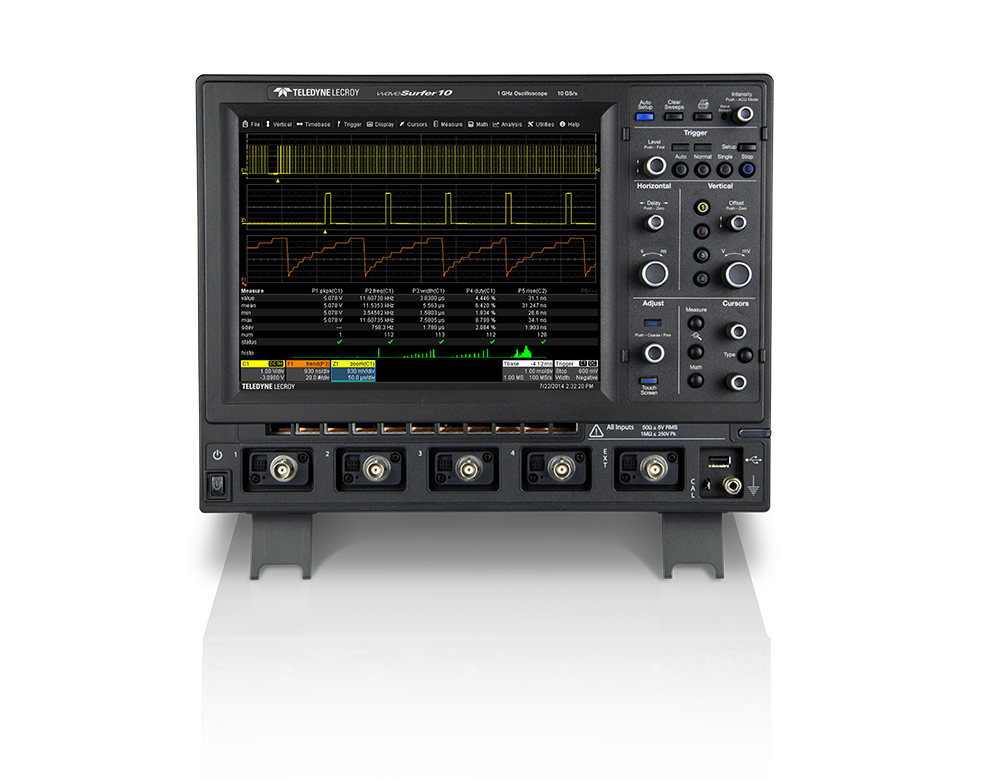Open the Tbase timebase descriptor box
The image size is (1000, 781).
coord(527,370)
